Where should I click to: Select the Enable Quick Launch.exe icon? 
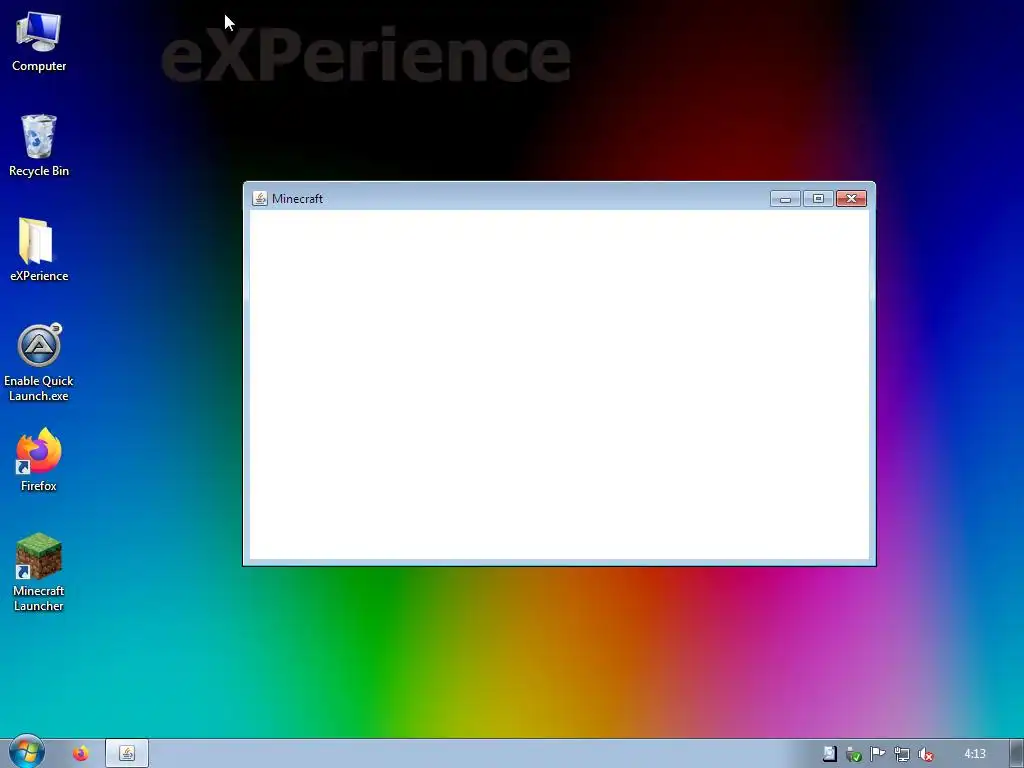click(x=39, y=362)
